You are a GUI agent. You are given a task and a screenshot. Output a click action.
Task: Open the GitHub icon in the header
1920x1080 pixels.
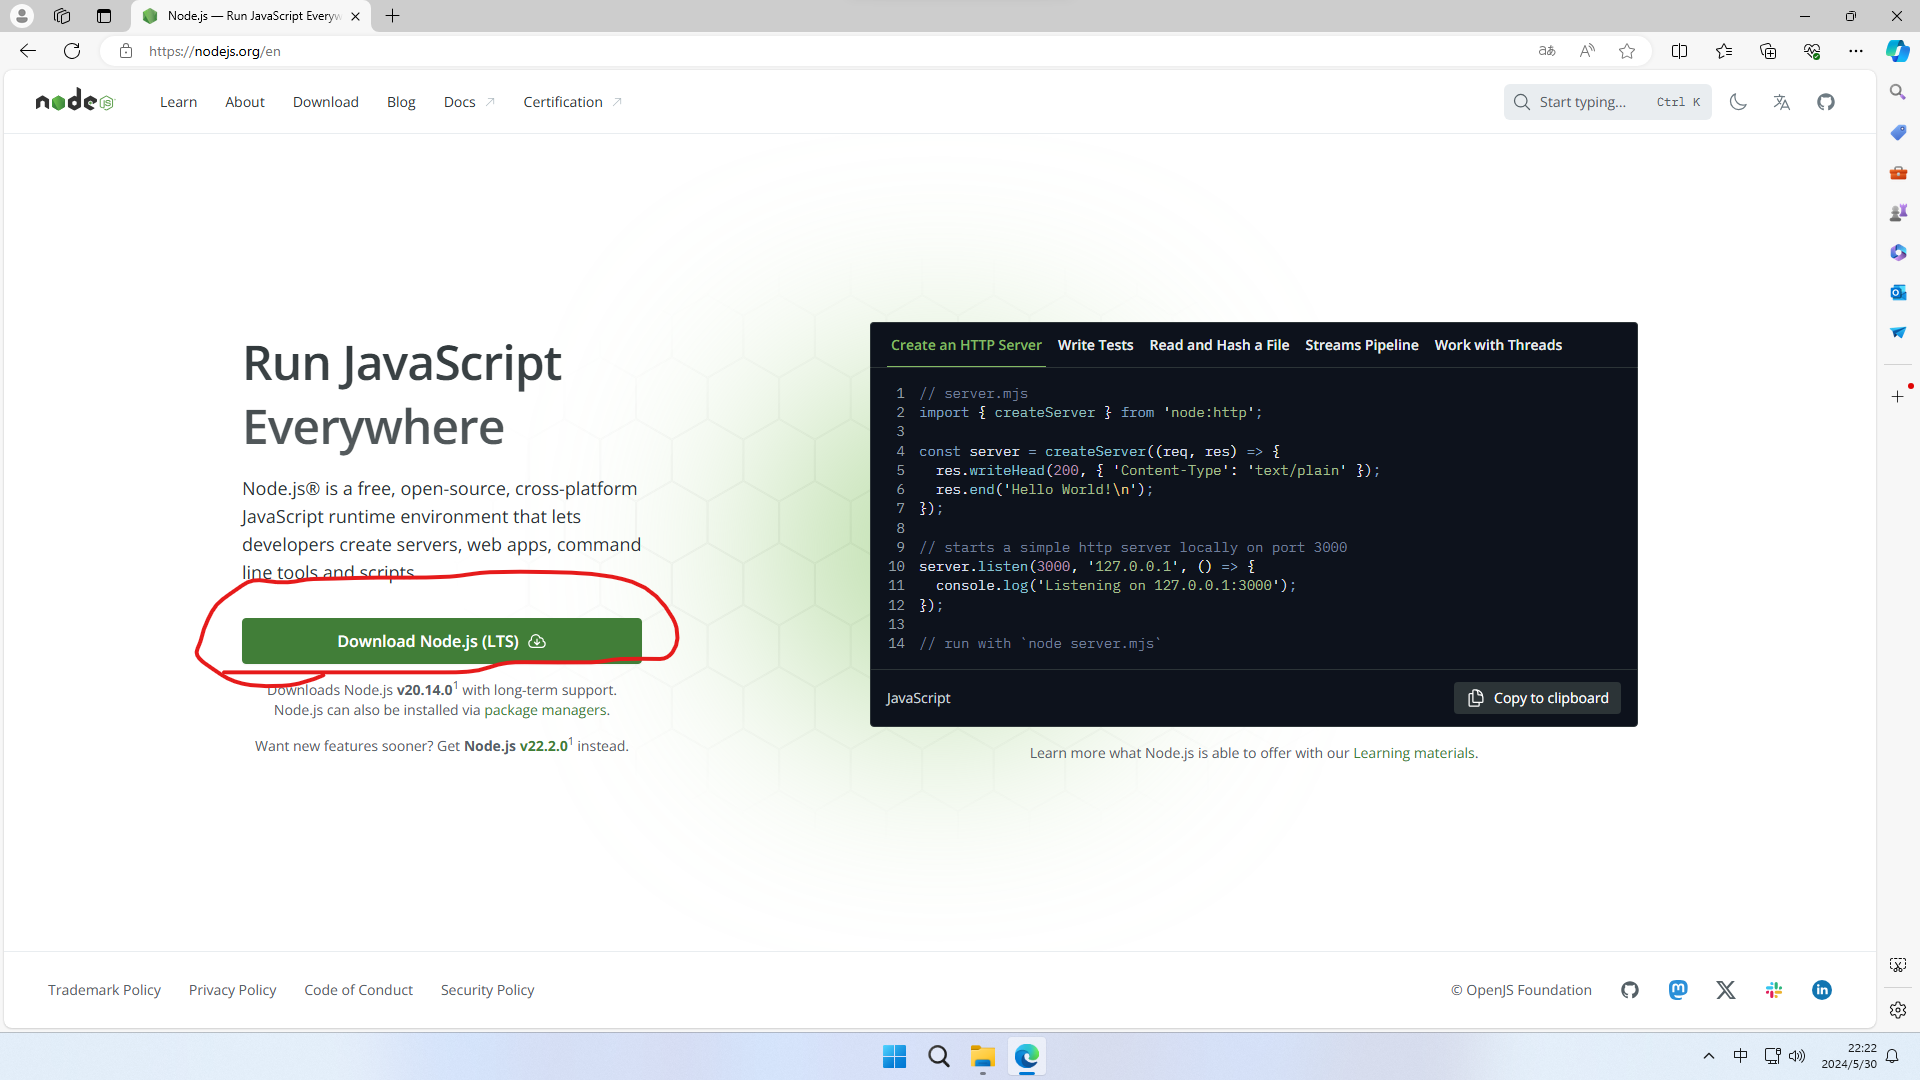point(1826,102)
